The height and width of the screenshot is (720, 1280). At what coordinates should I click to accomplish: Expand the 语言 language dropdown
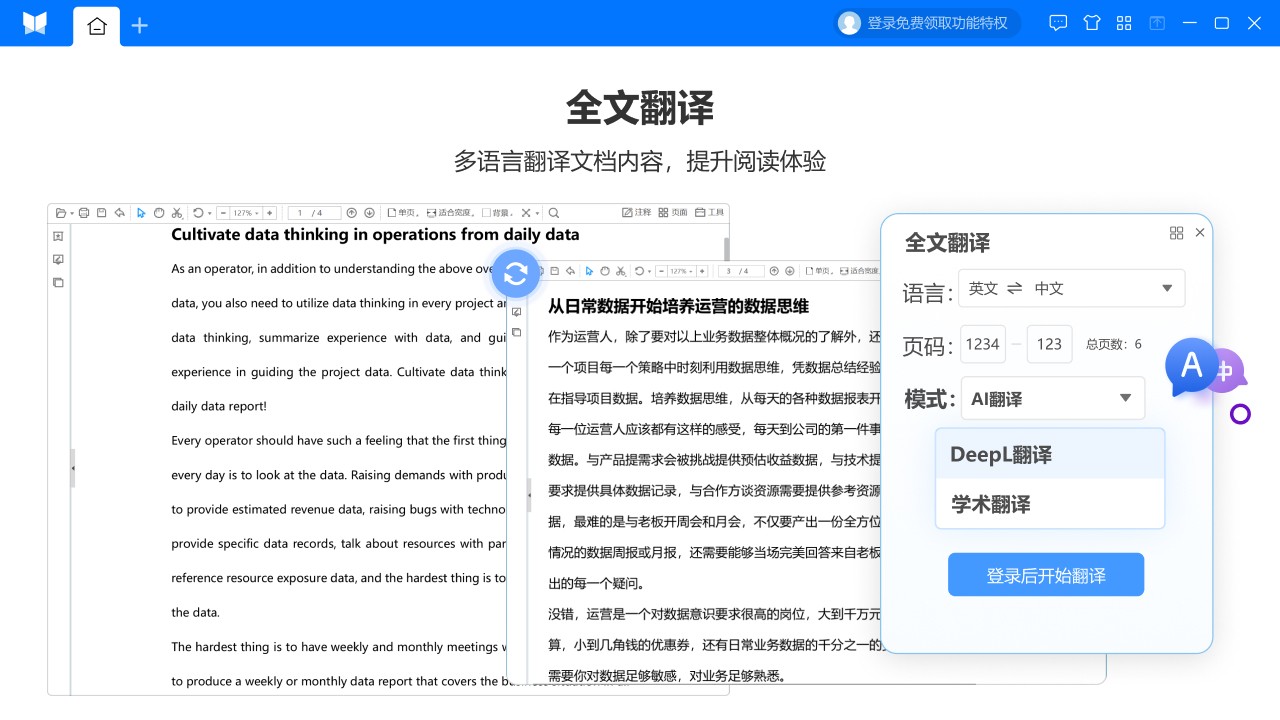click(x=1071, y=289)
